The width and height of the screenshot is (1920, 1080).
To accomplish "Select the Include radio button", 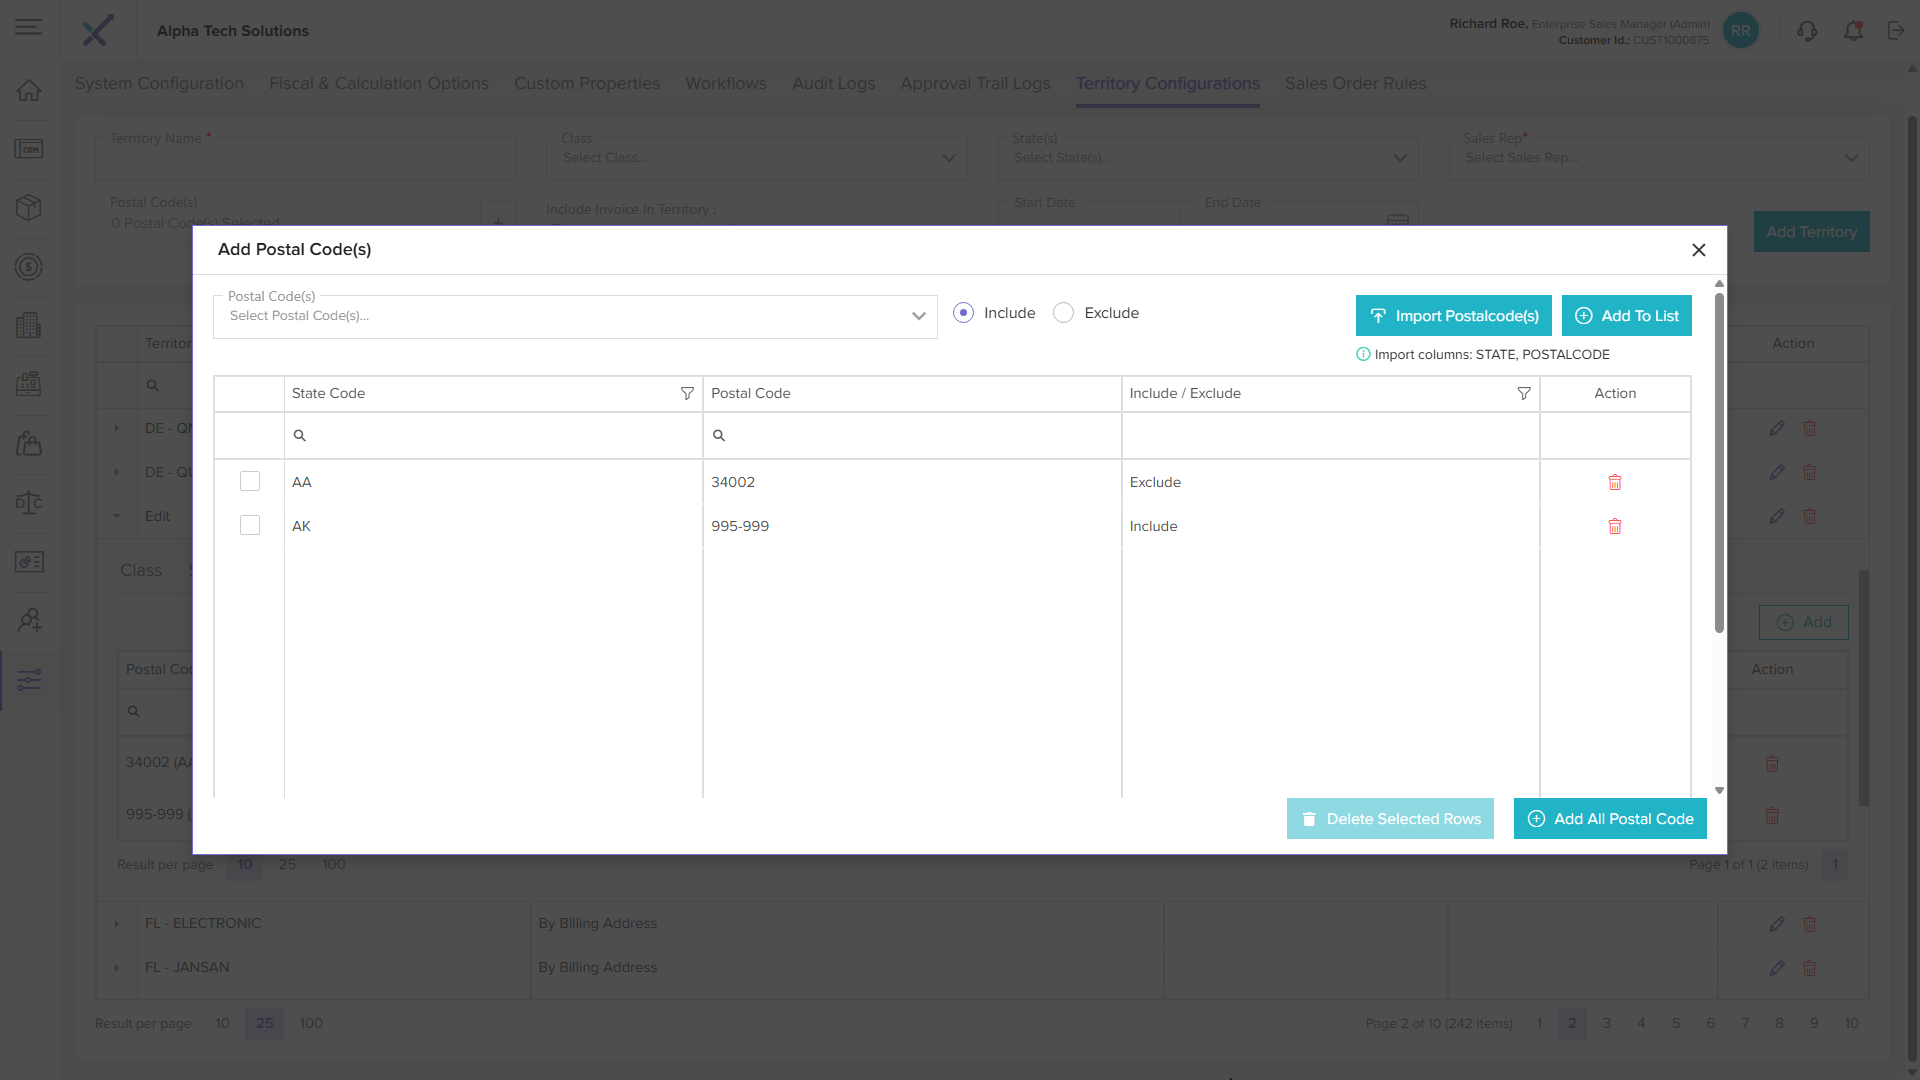I will 963,313.
